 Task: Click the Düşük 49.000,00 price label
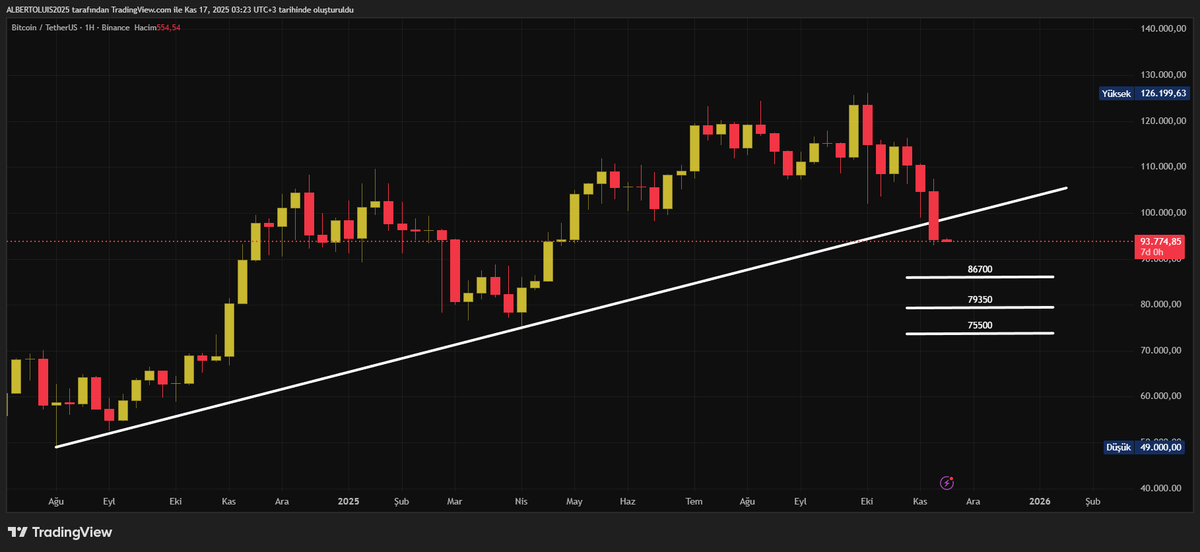coord(1144,448)
